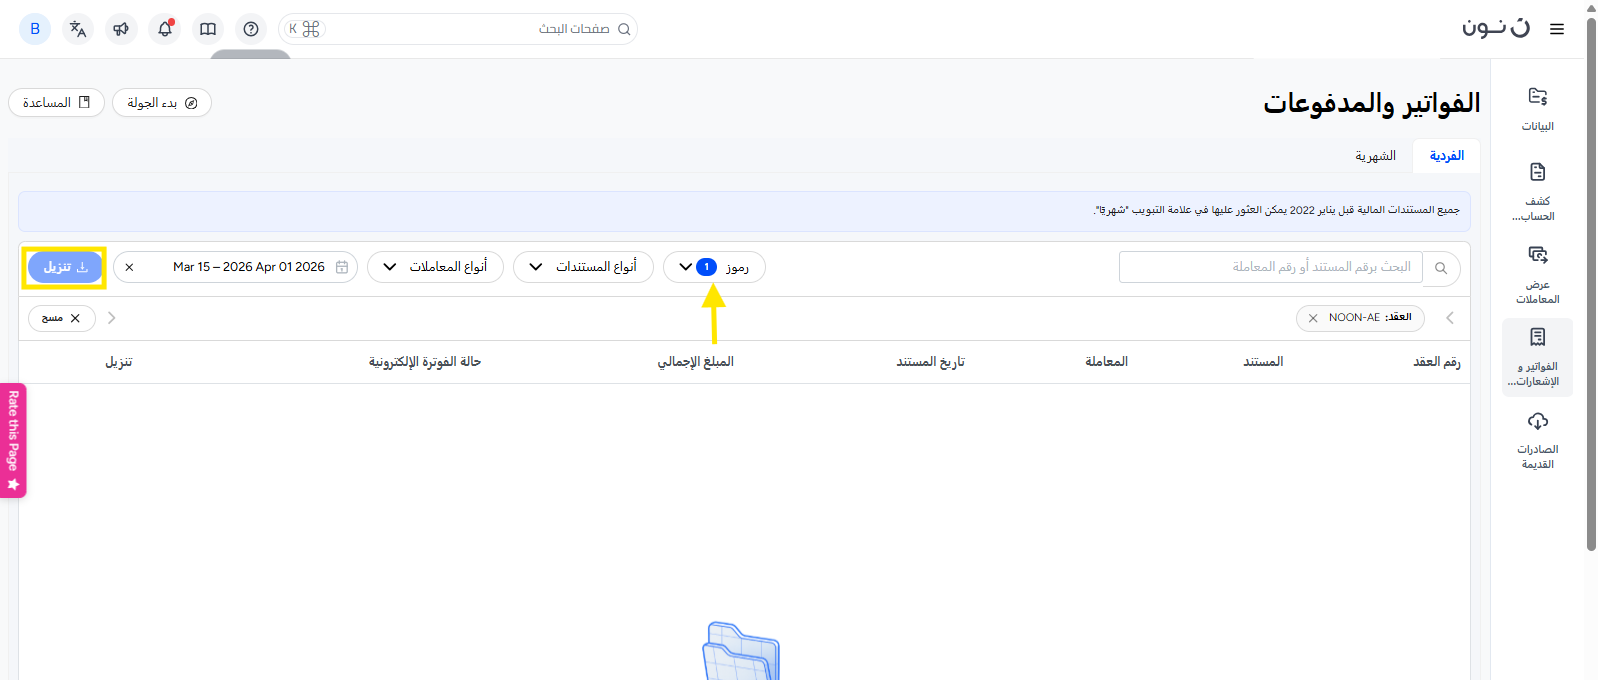Open the hamburger menu icon
This screenshot has width=1598, height=680.
click(1556, 29)
